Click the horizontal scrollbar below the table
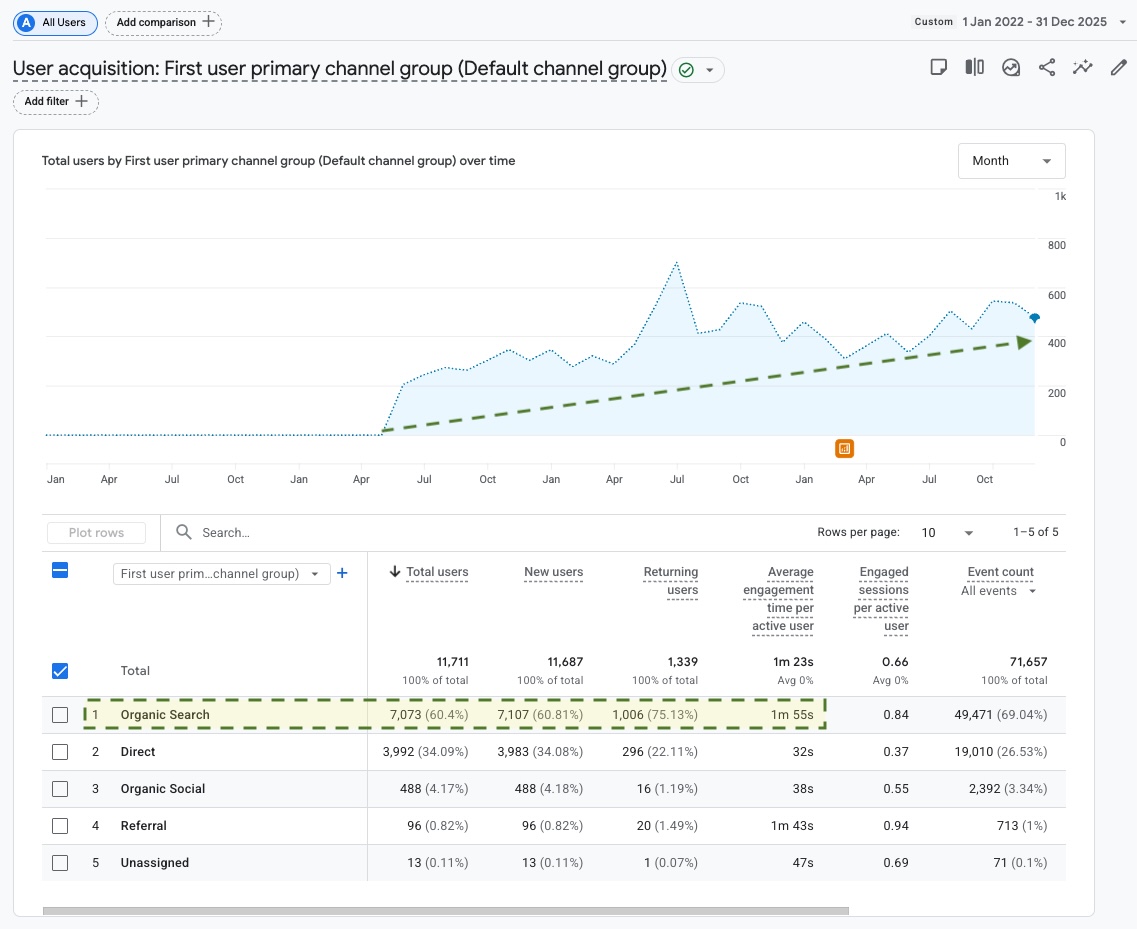Image resolution: width=1137 pixels, height=929 pixels. (x=445, y=911)
